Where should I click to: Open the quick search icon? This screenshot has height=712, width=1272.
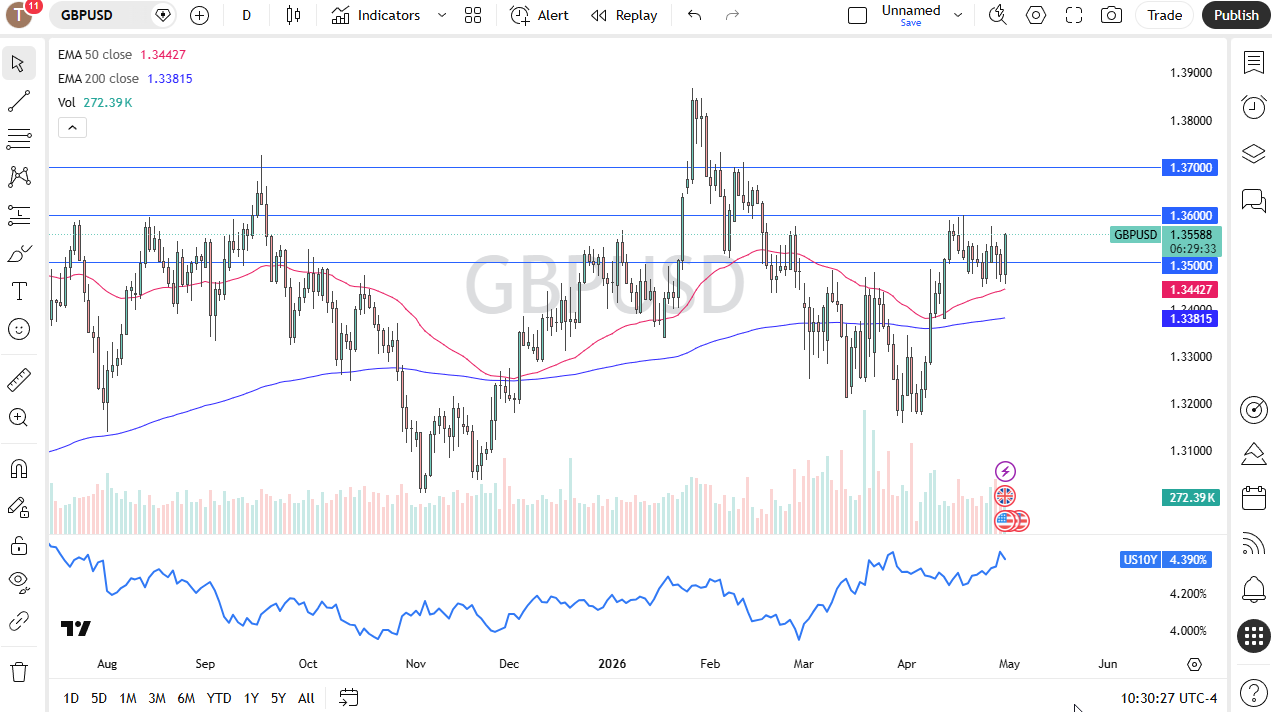coord(998,15)
